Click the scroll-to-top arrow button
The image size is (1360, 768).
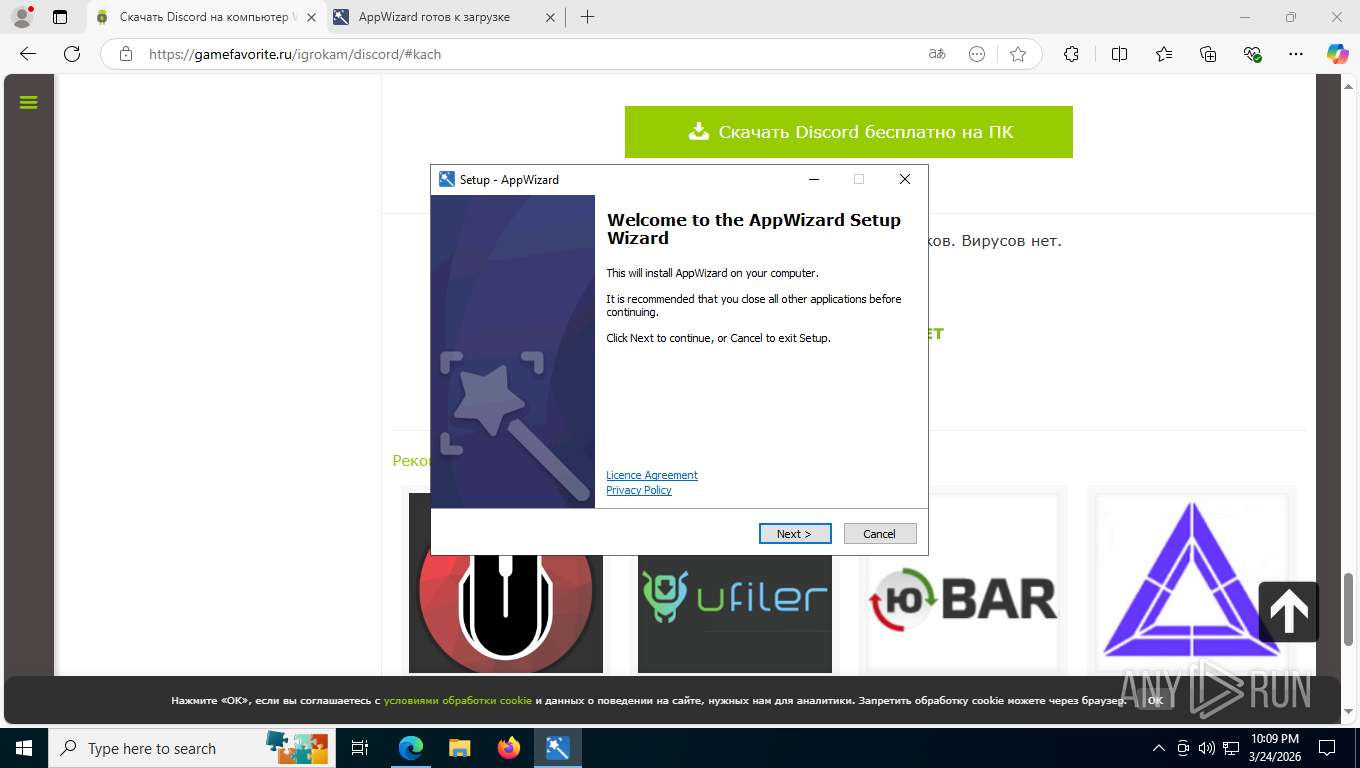tap(1289, 611)
